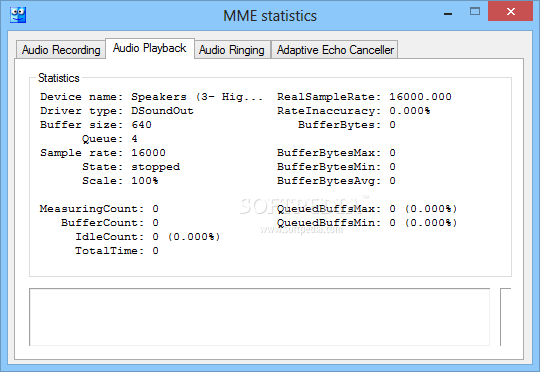Click the MME statistics app icon
The image size is (540, 372).
pos(18,15)
